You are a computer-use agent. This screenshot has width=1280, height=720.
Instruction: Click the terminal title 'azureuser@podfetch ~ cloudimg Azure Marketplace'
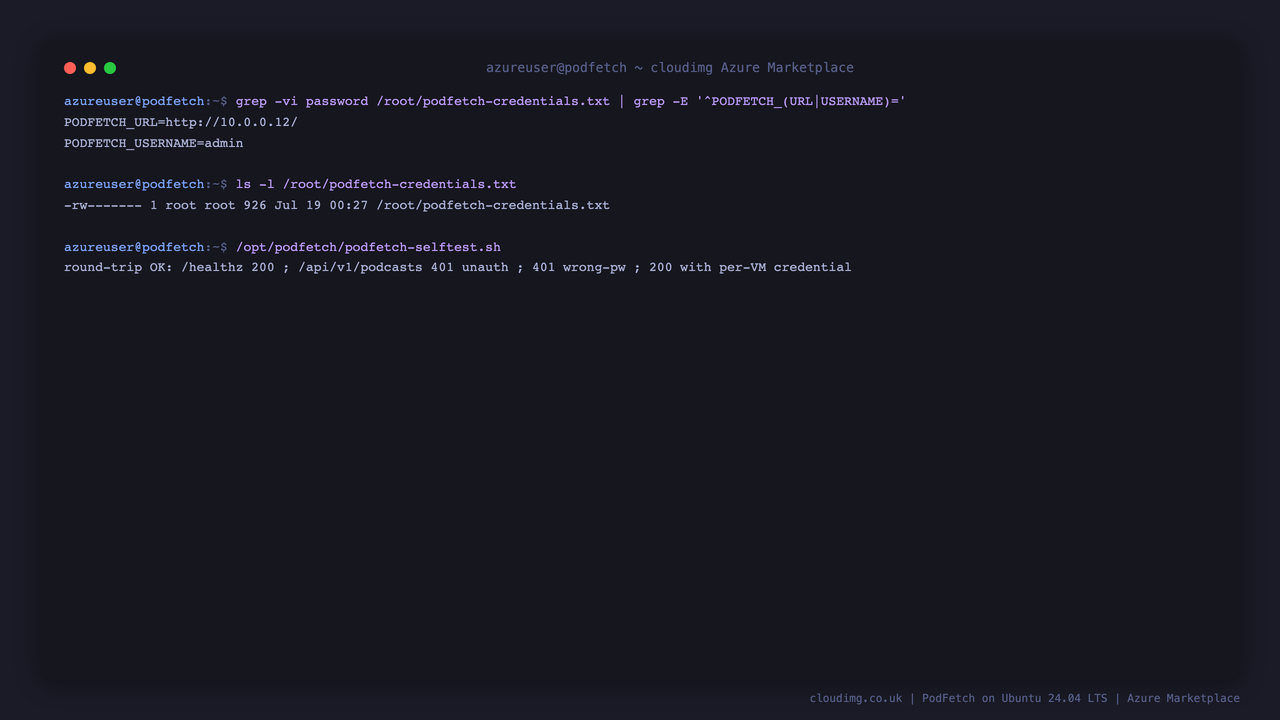pyautogui.click(x=670, y=68)
